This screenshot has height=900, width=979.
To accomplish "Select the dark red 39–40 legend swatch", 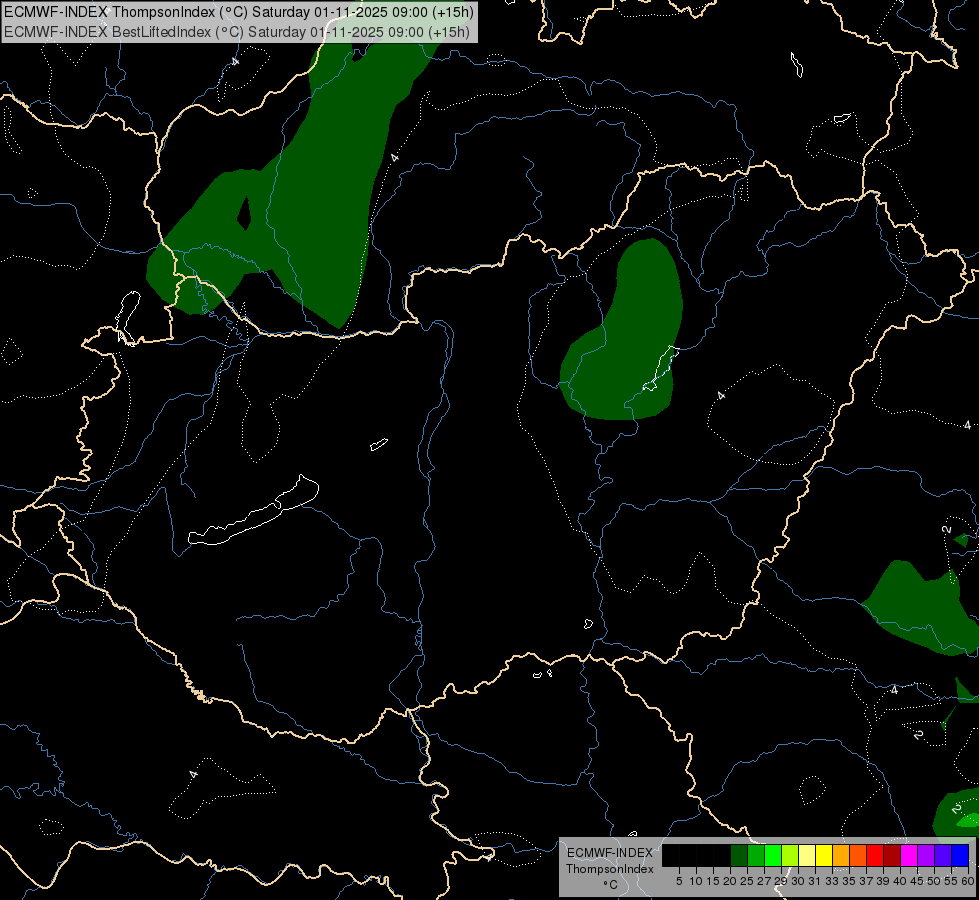I will tap(892, 856).
